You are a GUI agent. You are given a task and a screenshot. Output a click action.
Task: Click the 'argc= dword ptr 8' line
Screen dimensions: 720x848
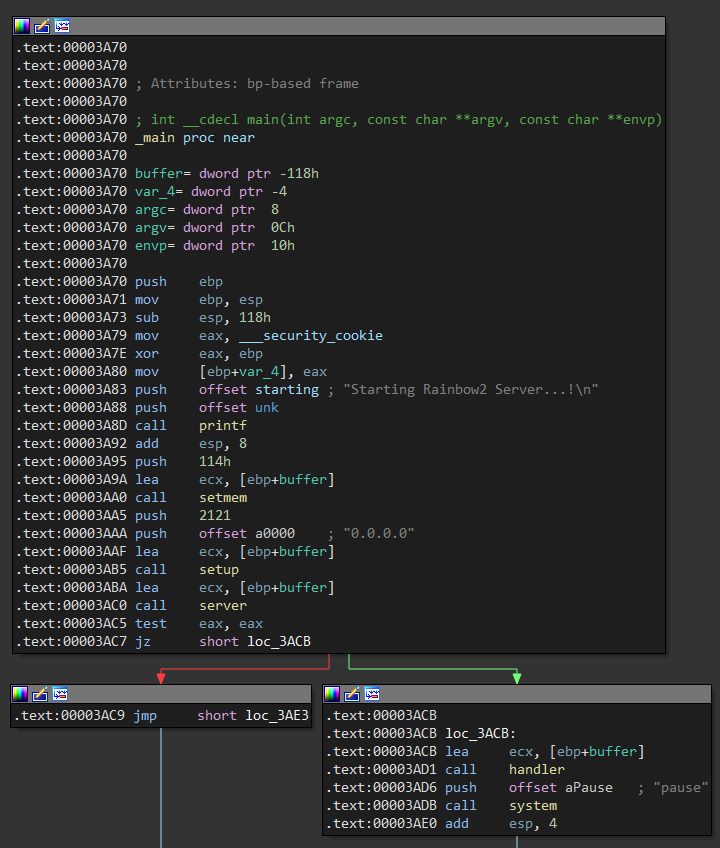pos(207,209)
